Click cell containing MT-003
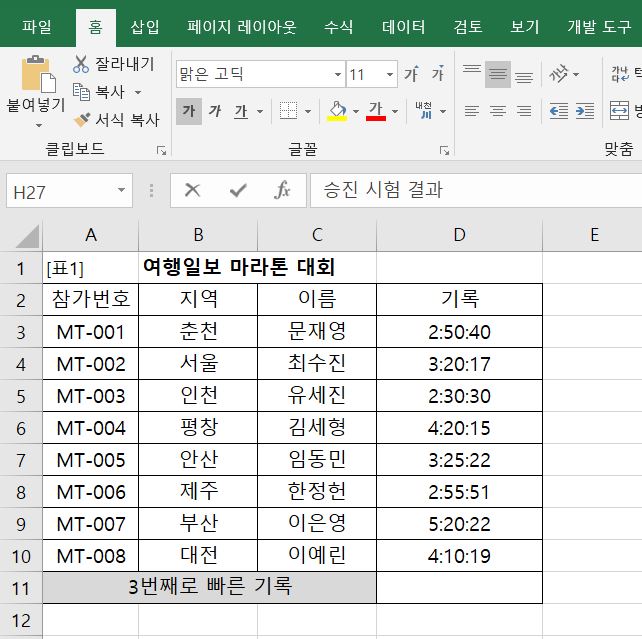The width and height of the screenshot is (642, 639). coord(91,396)
